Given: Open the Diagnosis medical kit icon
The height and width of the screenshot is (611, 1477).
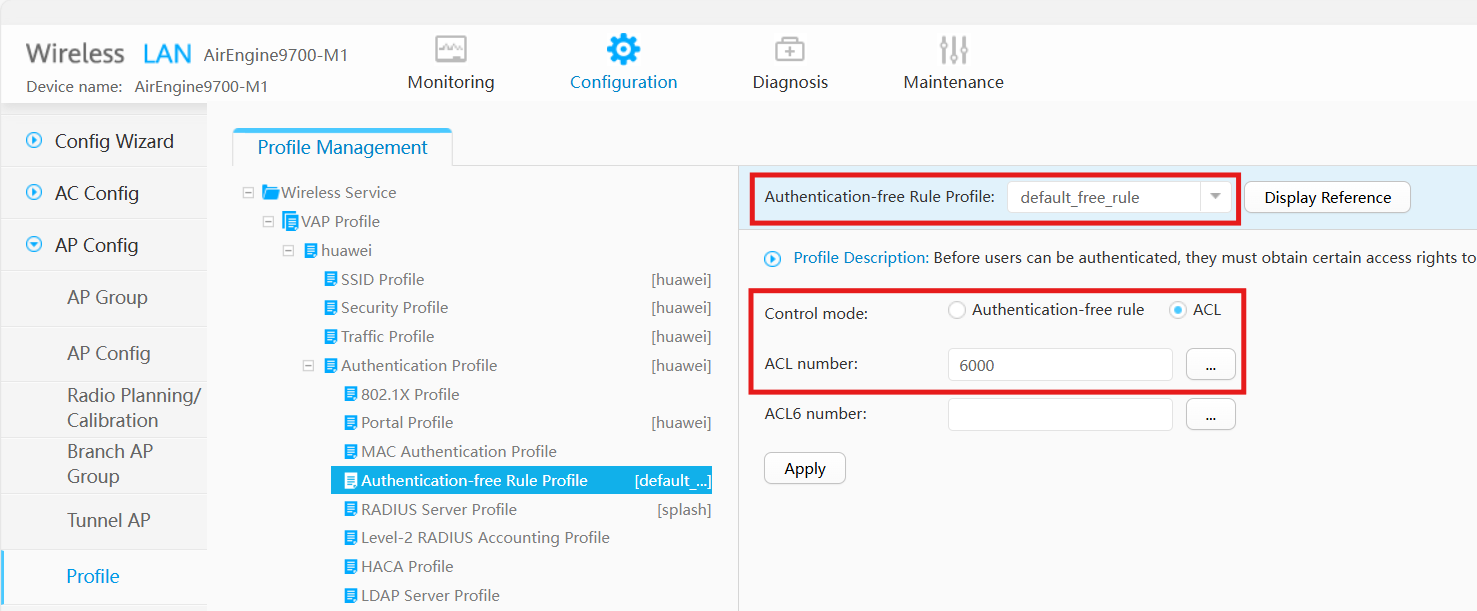Looking at the screenshot, I should [790, 49].
